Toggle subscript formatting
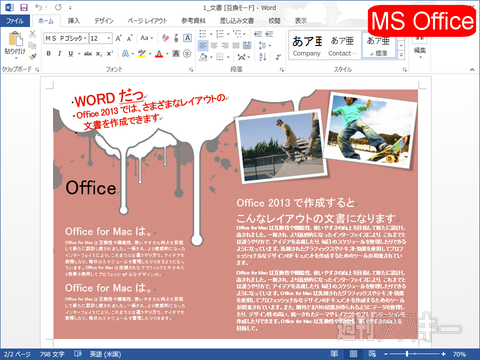The width and height of the screenshot is (480, 360). [99, 54]
